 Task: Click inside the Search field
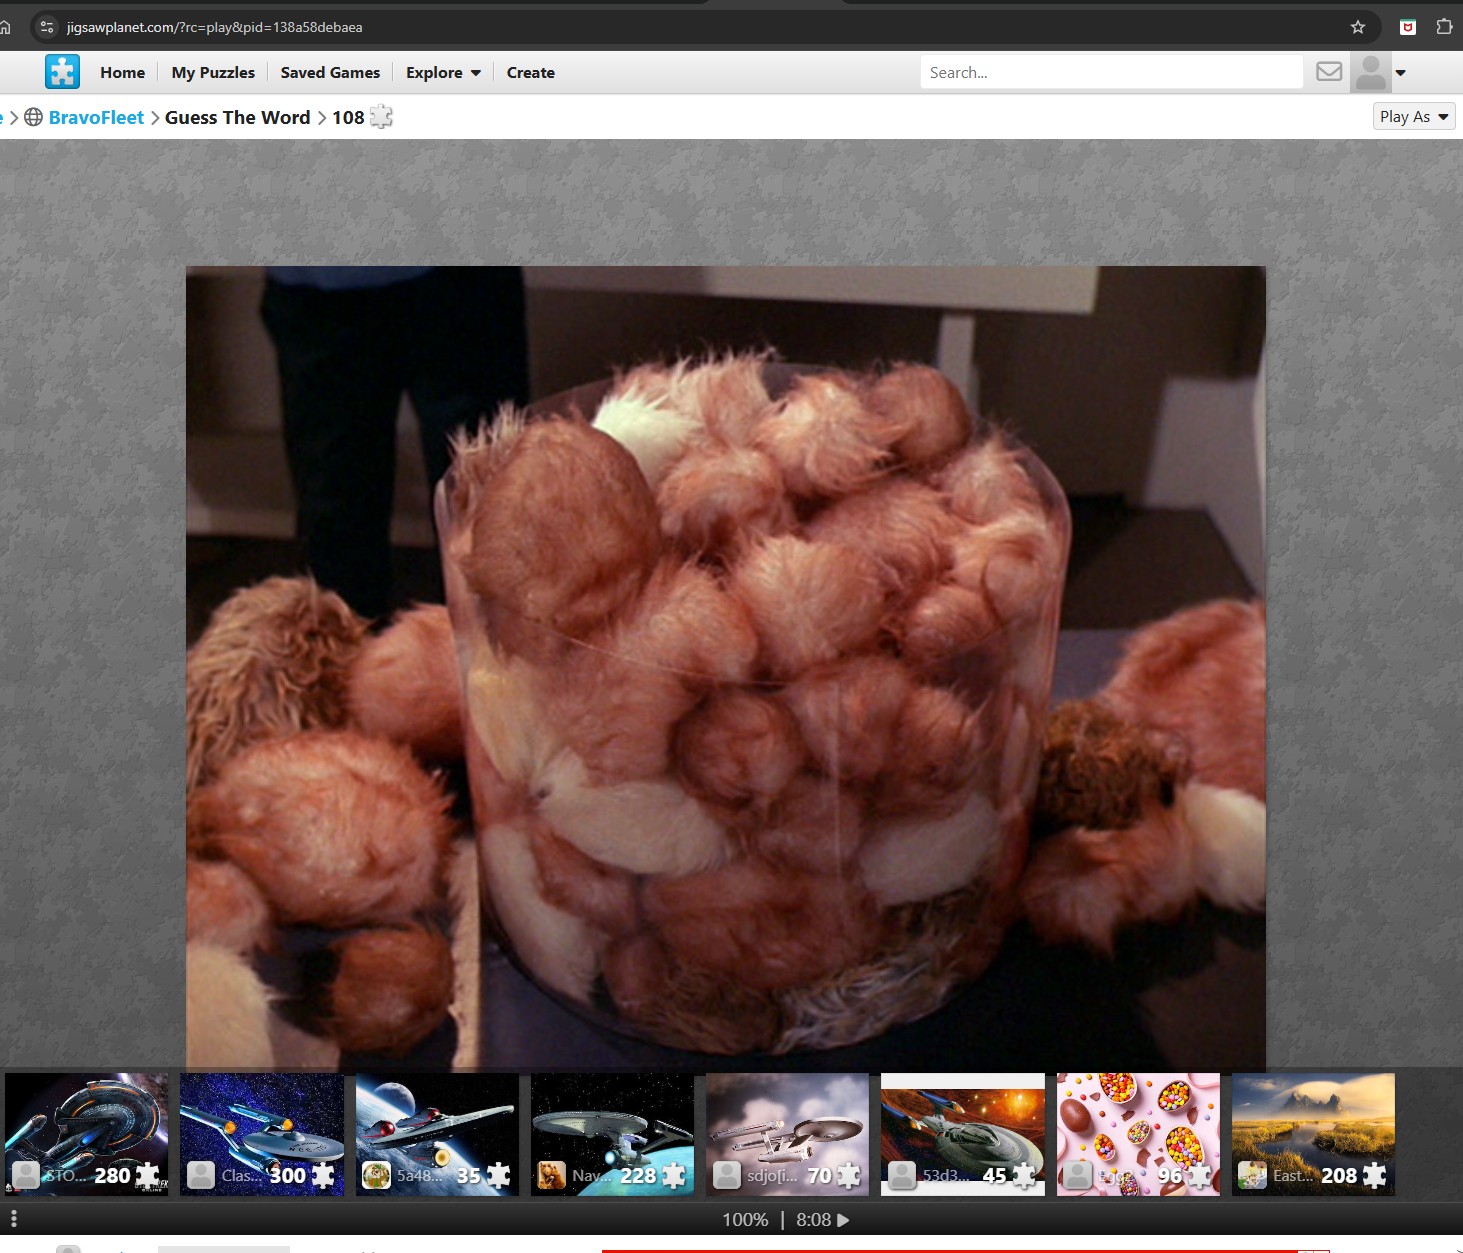tap(1110, 72)
